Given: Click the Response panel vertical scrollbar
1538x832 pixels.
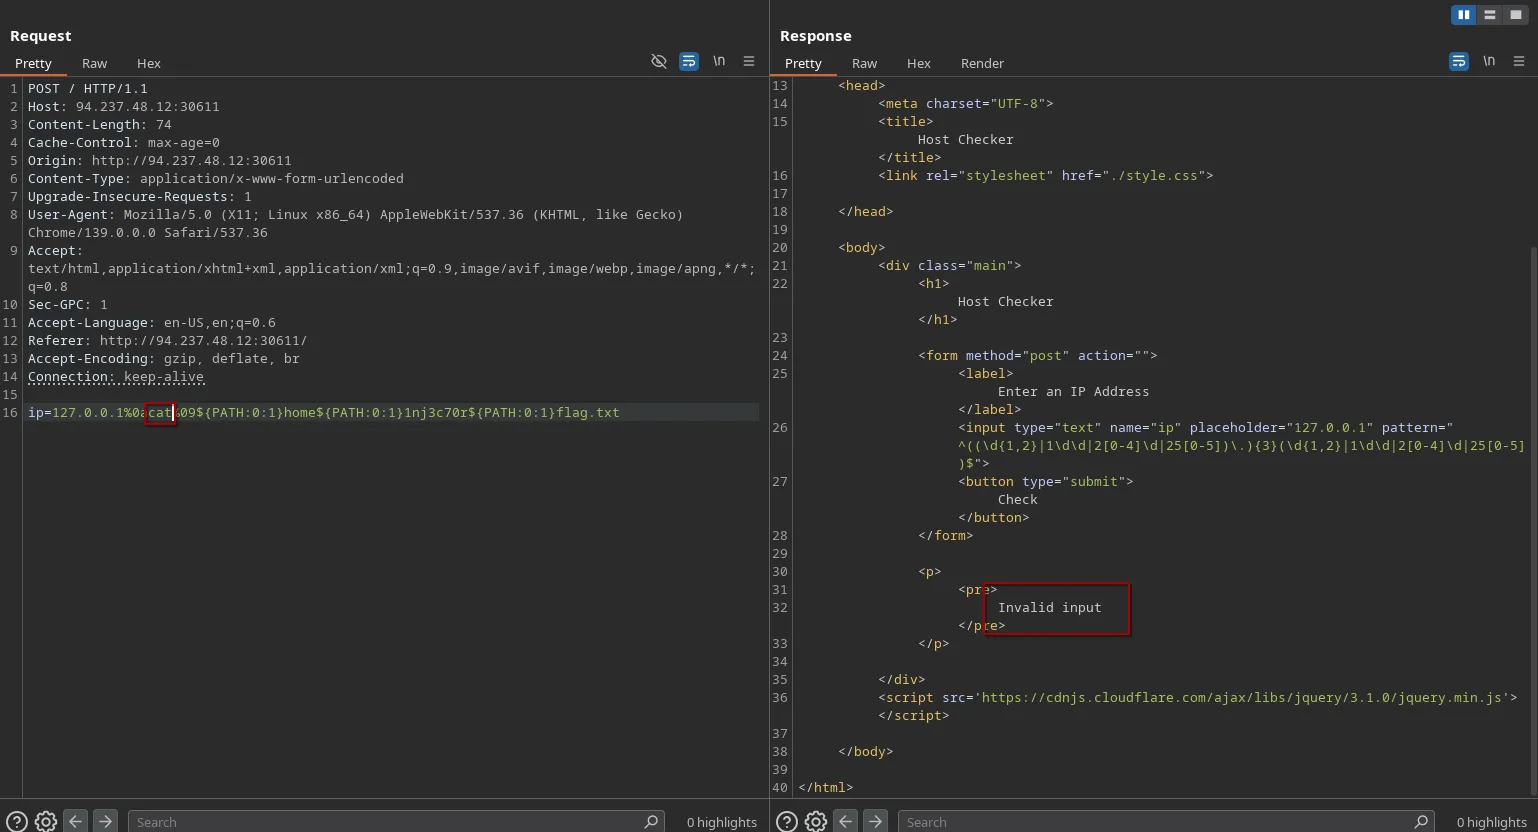Looking at the screenshot, I should pos(1533,519).
